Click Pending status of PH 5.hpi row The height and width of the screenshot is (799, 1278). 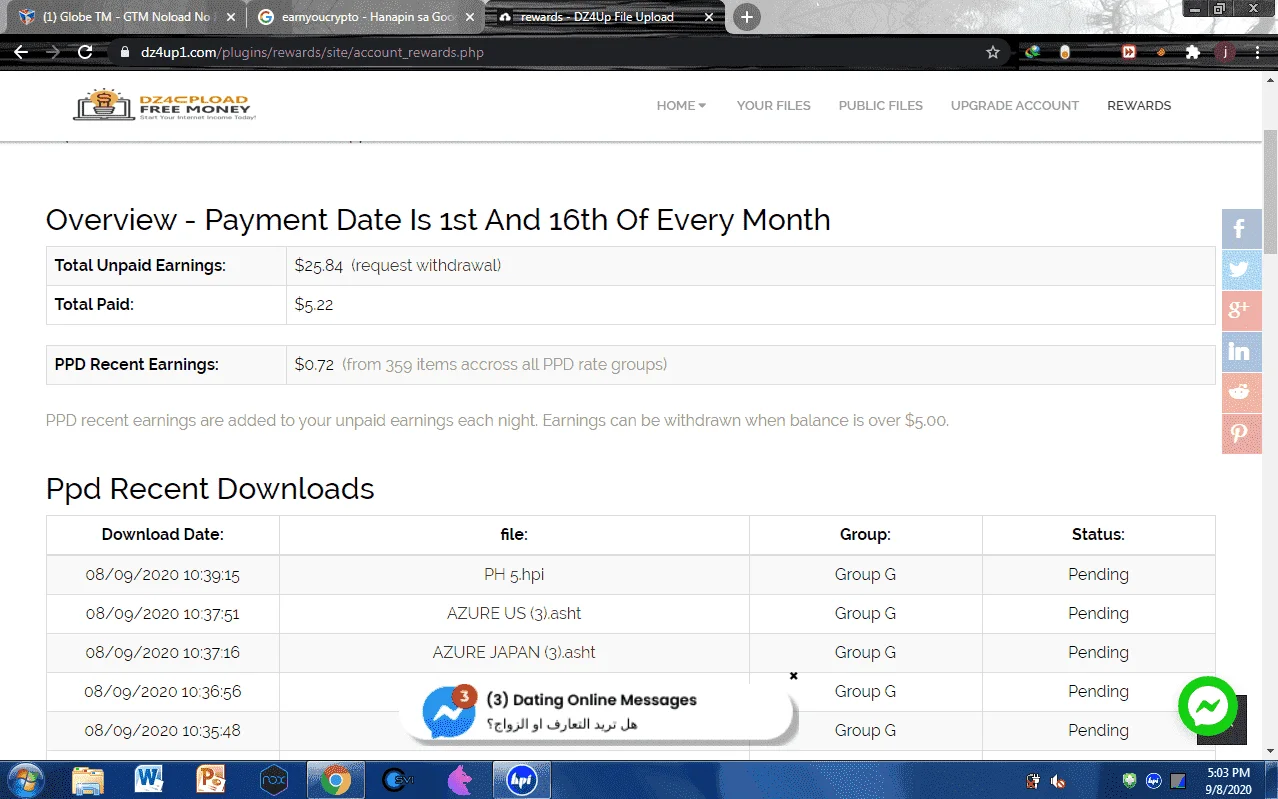click(1098, 574)
